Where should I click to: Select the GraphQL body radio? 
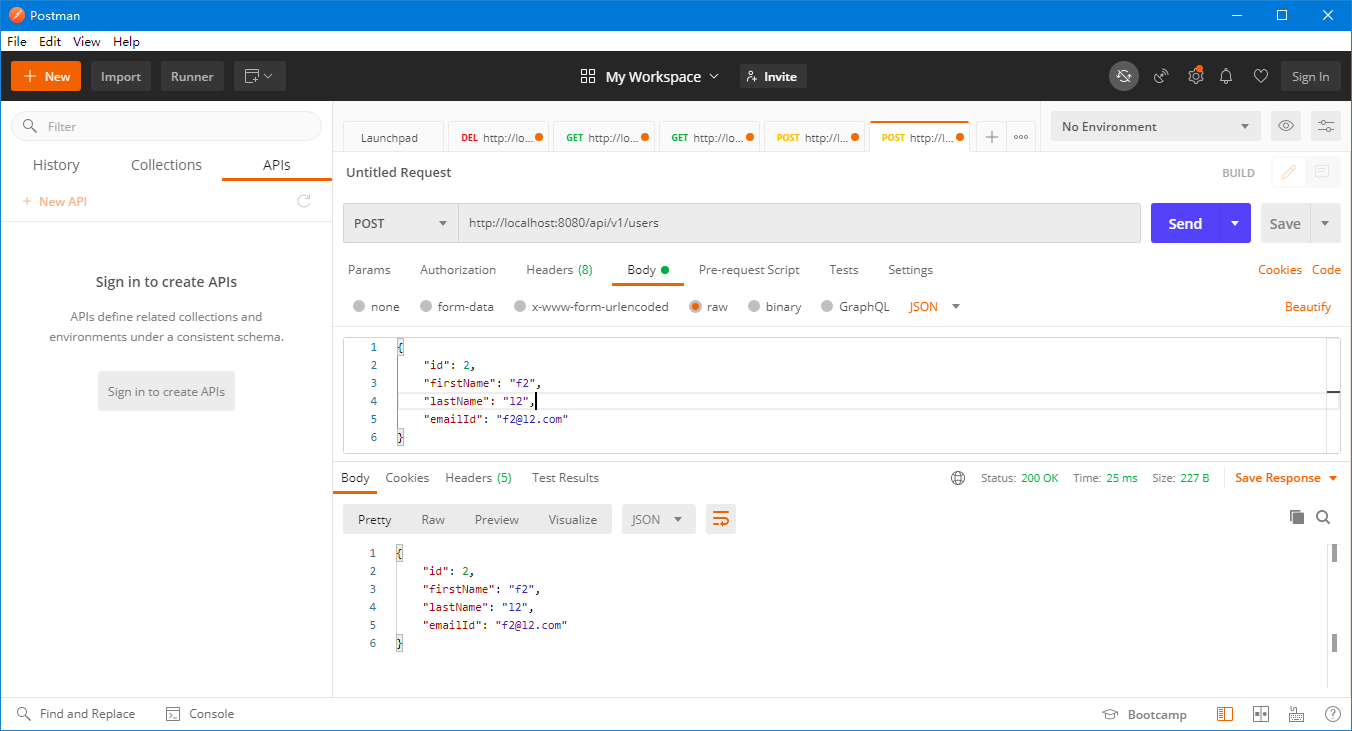tap(827, 307)
